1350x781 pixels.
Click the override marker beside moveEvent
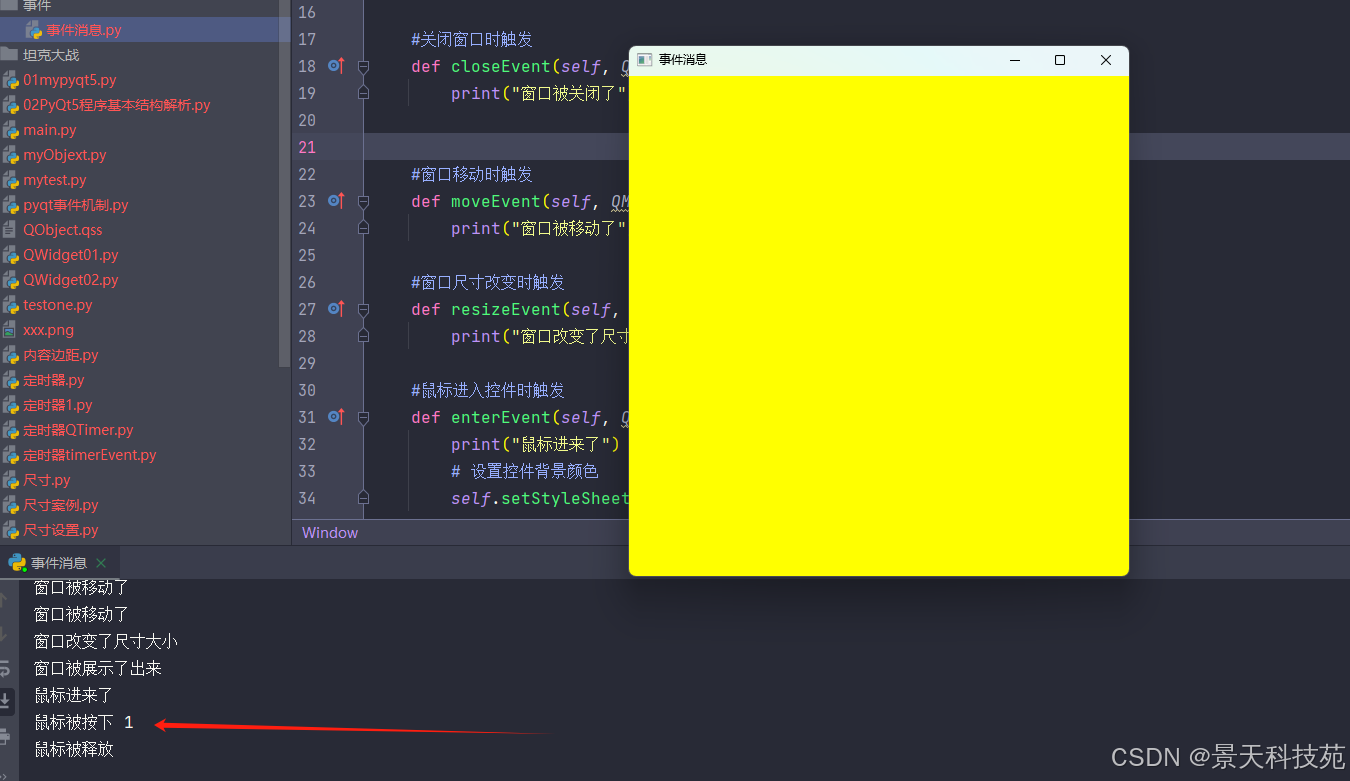click(x=336, y=201)
